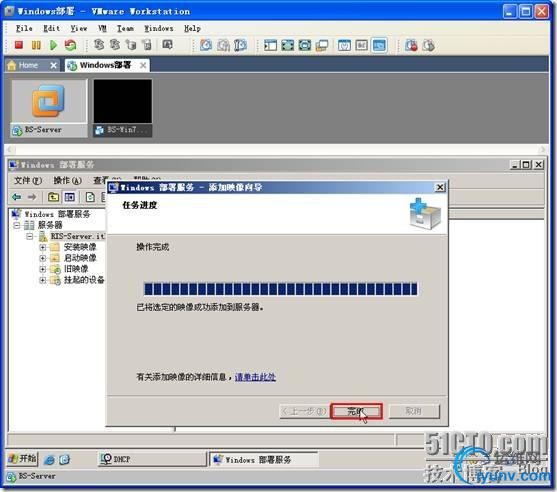Open the VM menu

tap(102, 28)
